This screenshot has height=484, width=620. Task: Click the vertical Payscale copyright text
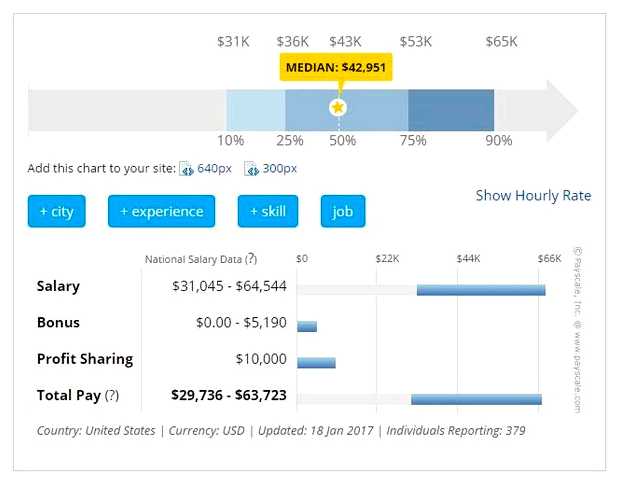point(577,330)
